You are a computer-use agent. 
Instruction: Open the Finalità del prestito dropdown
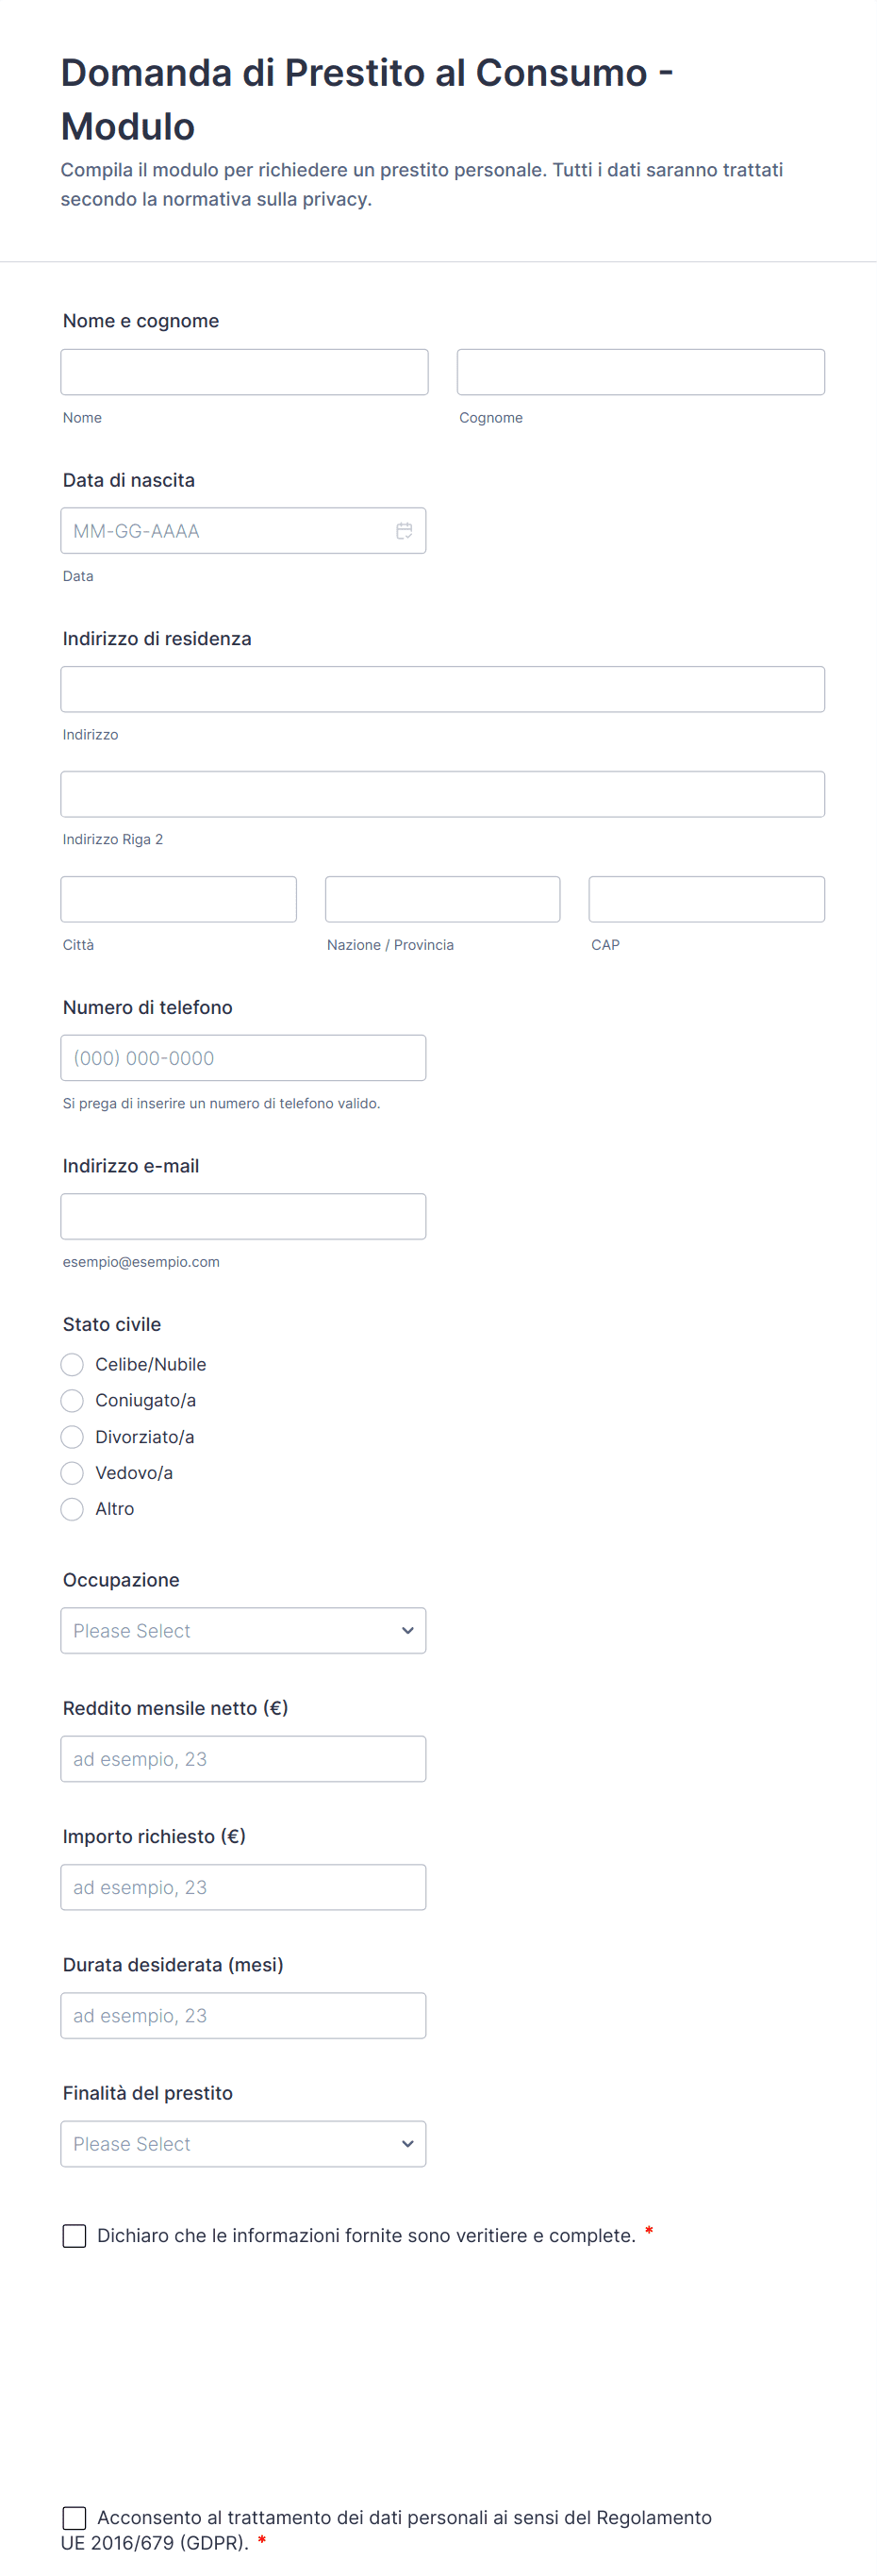[x=243, y=2144]
